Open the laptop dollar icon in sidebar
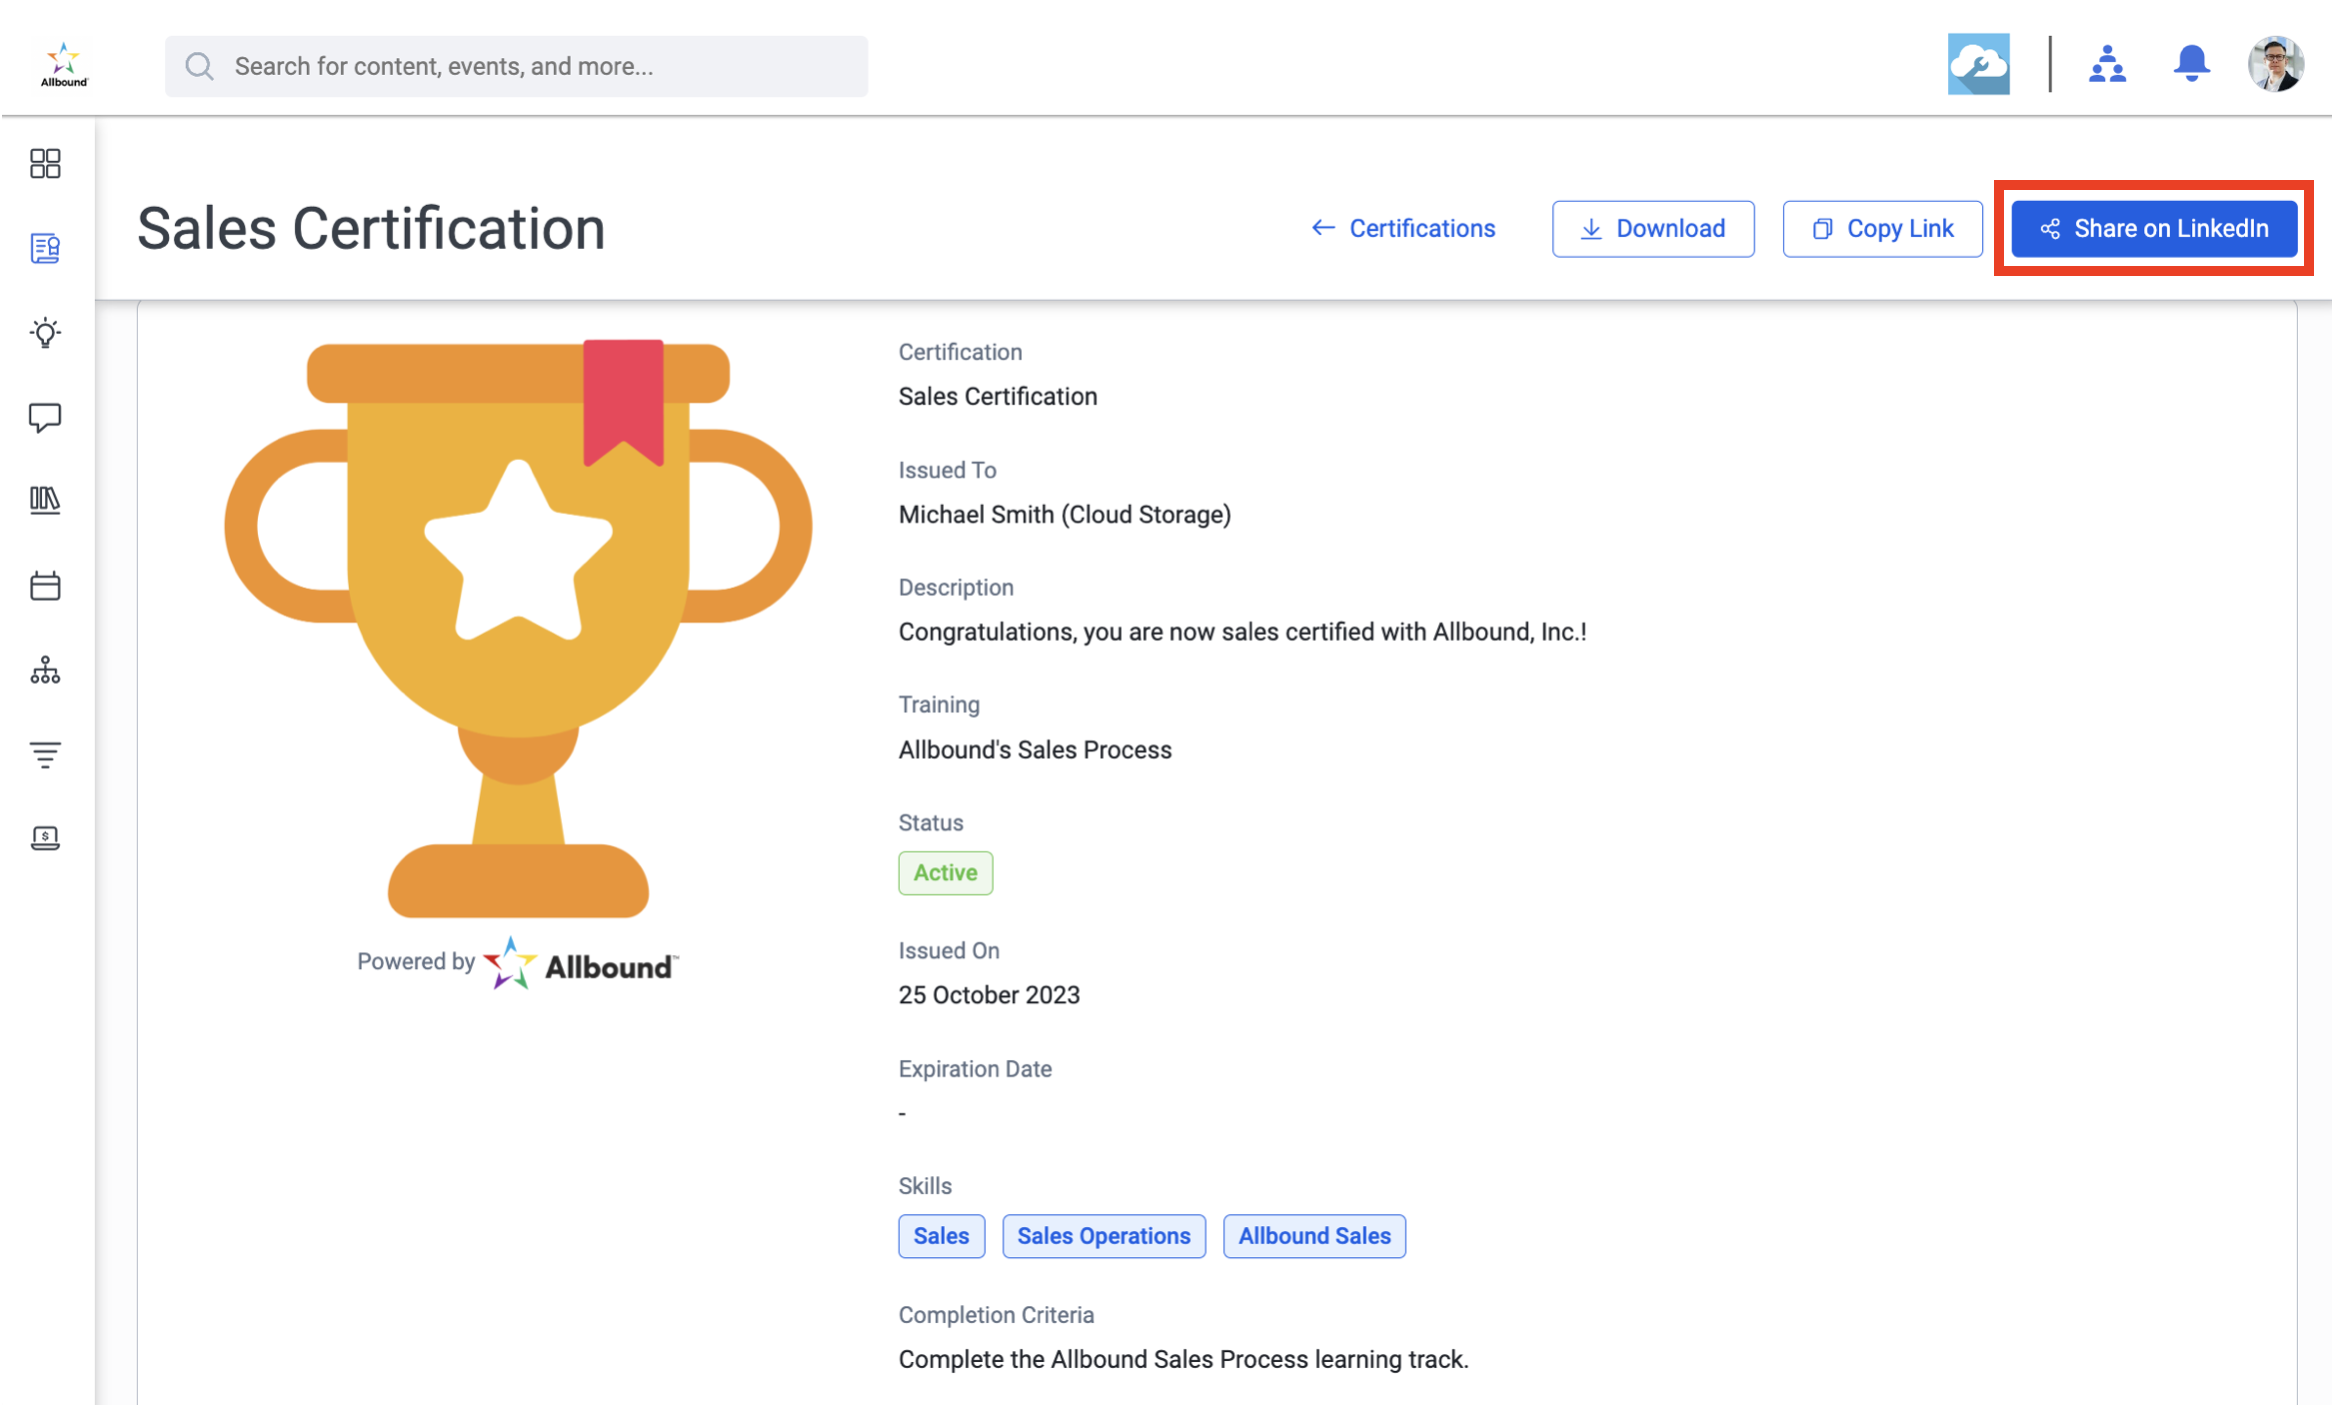Viewport: 2338px width, 1410px height. (45, 838)
